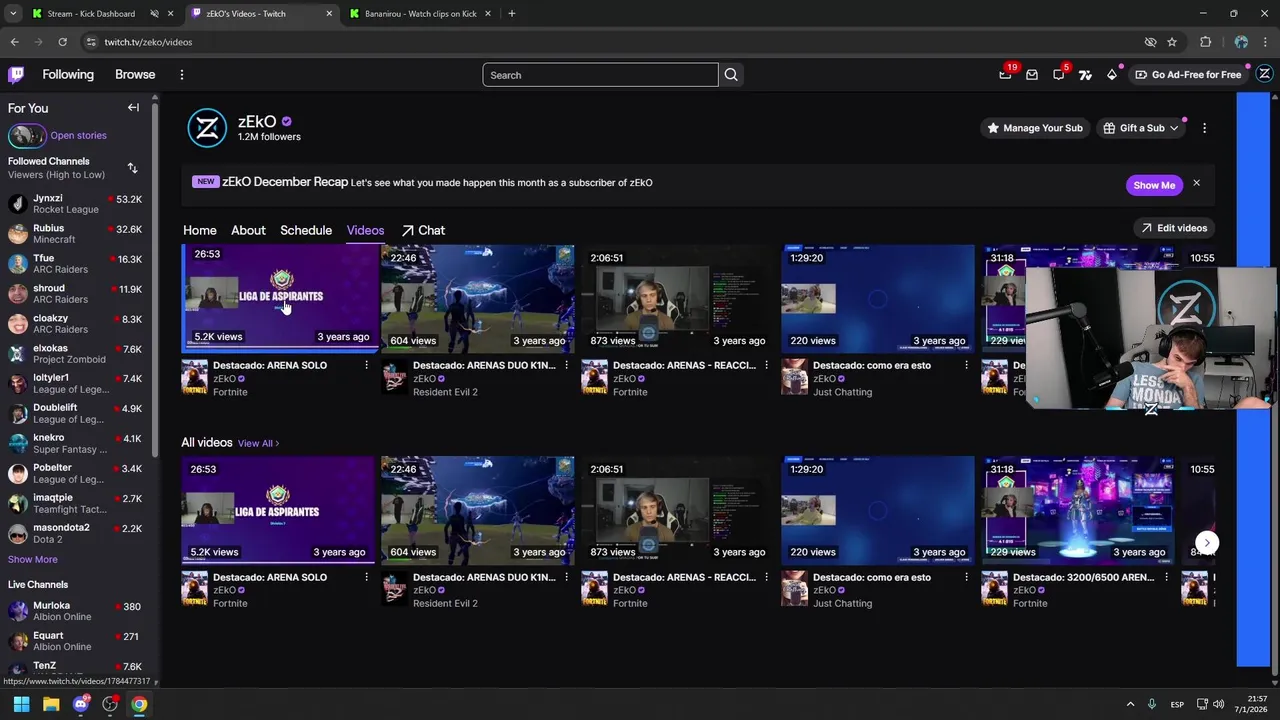Switch to the Home tab

pos(200,230)
